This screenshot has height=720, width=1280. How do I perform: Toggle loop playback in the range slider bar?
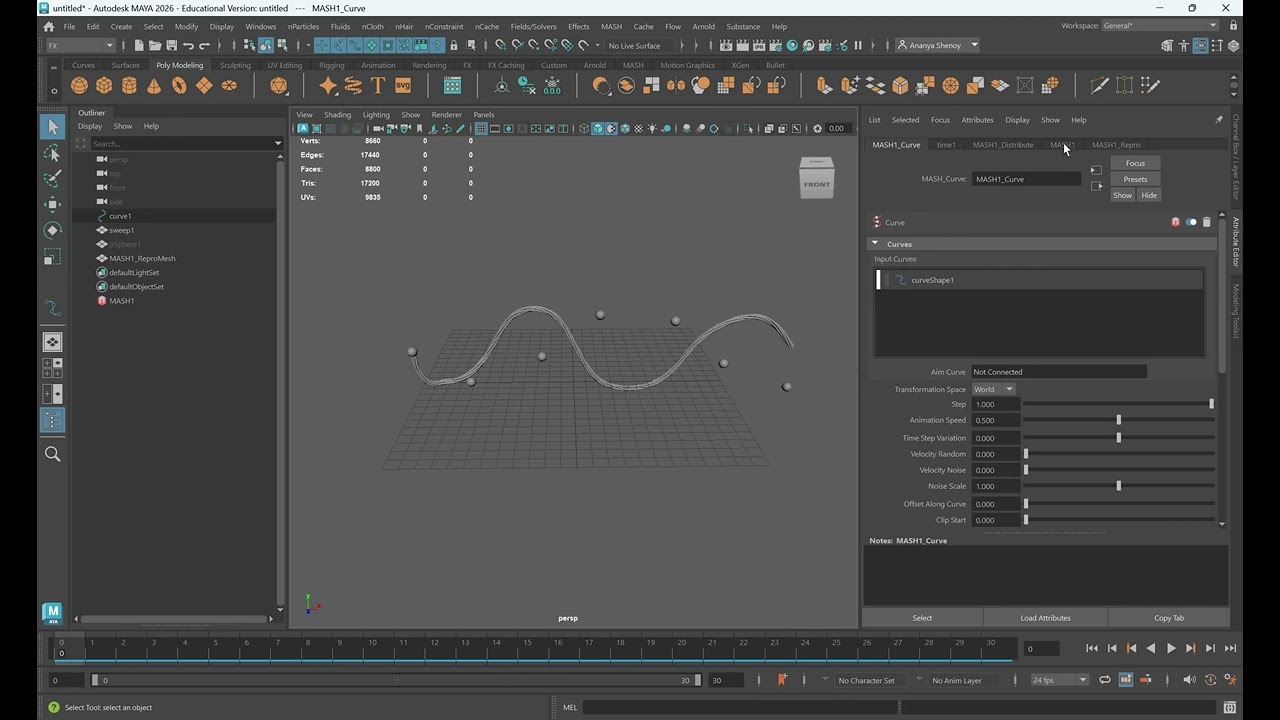click(1105, 680)
